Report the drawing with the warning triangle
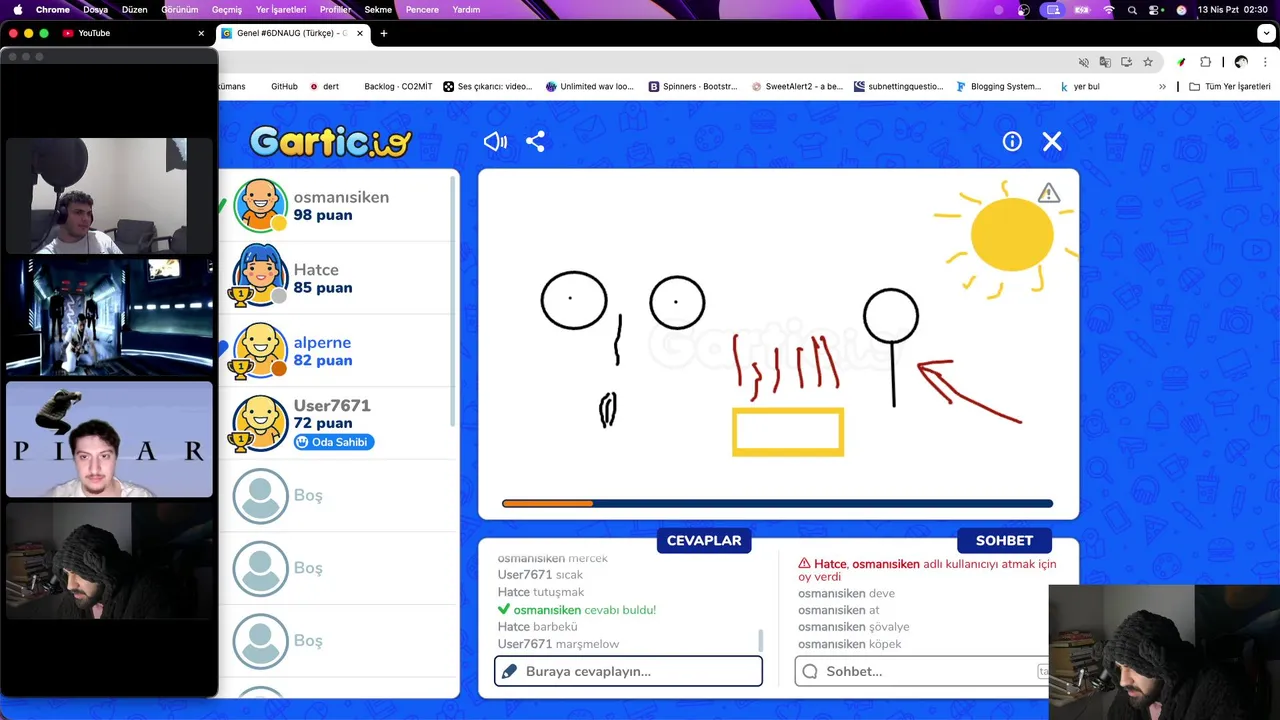This screenshot has width=1280, height=720. pyautogui.click(x=1048, y=193)
